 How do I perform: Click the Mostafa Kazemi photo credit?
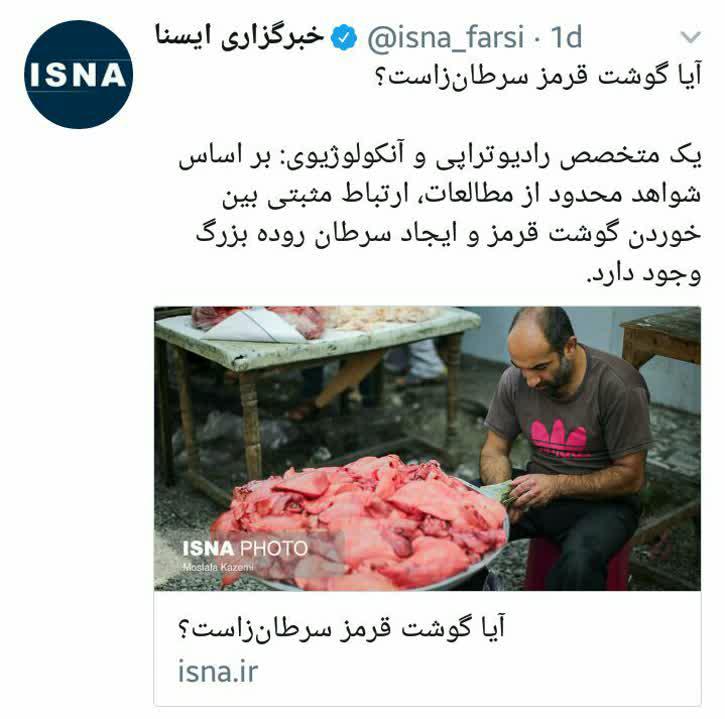pyautogui.click(x=218, y=567)
